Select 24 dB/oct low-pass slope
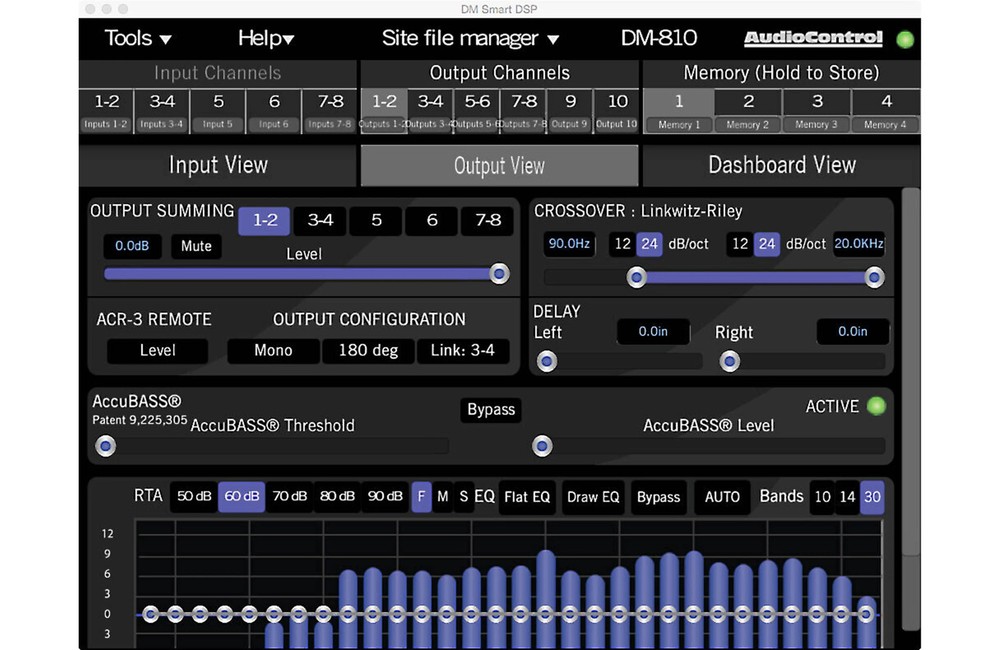 click(x=767, y=244)
